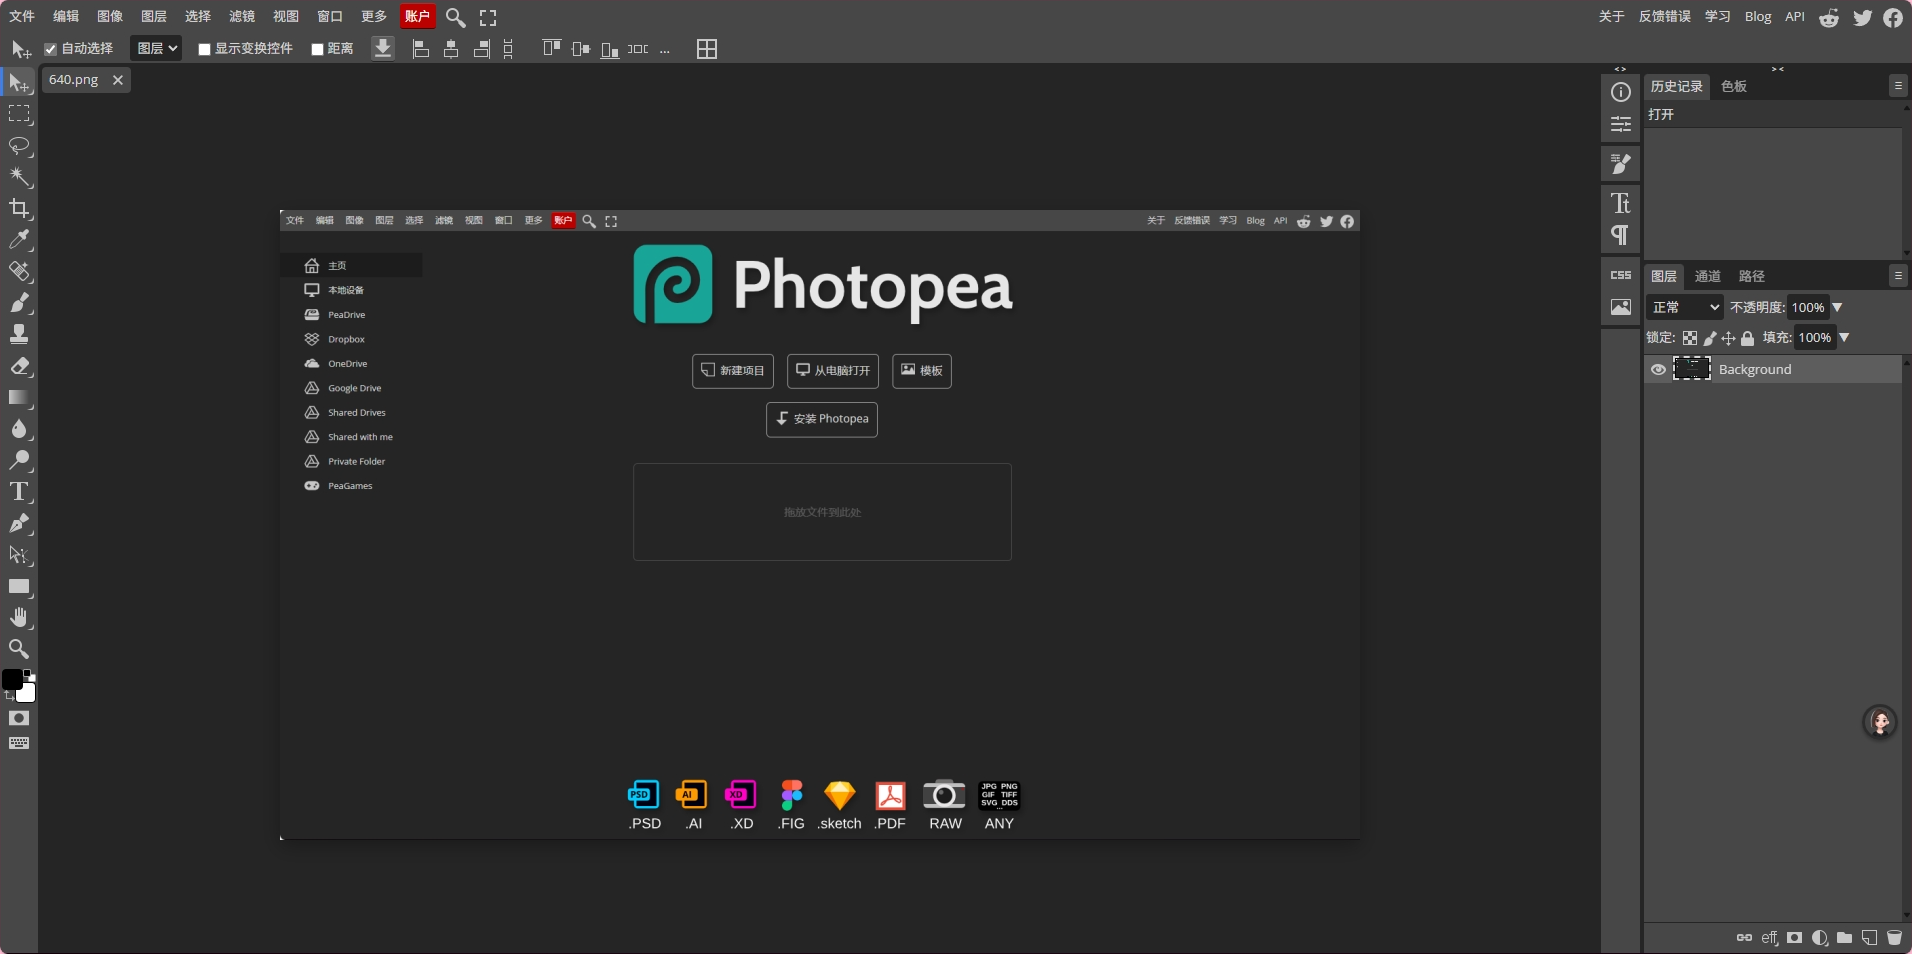The image size is (1912, 954).
Task: Close the 640.png document tab
Action: (x=118, y=80)
